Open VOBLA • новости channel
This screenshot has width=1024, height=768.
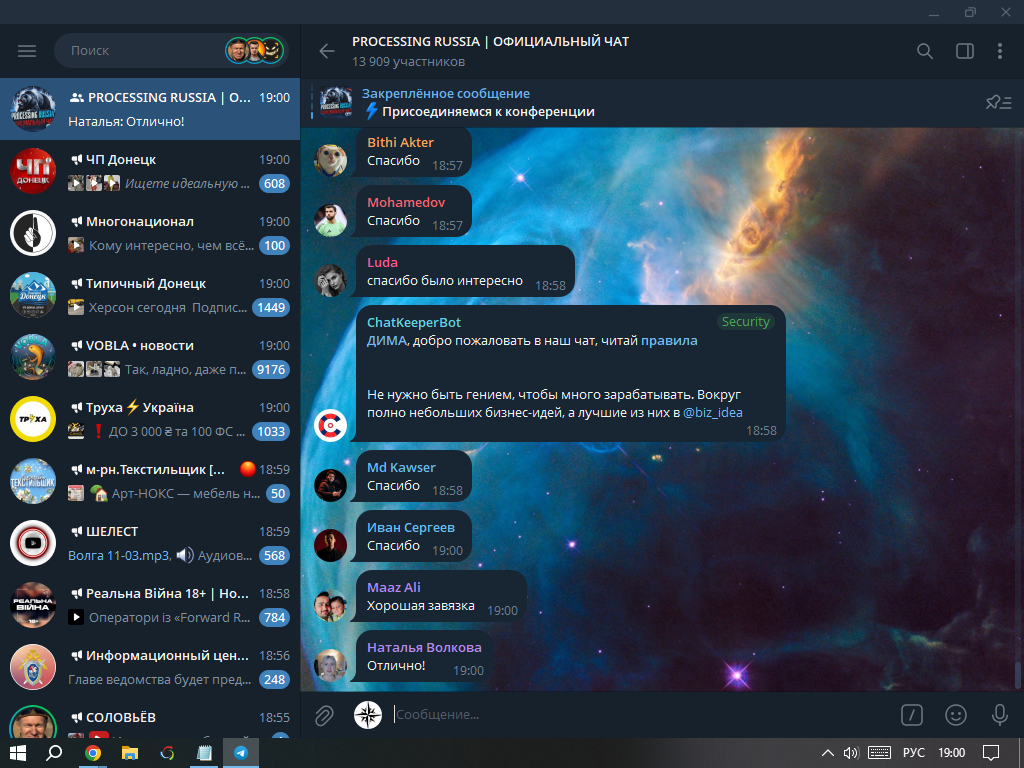(x=150, y=357)
